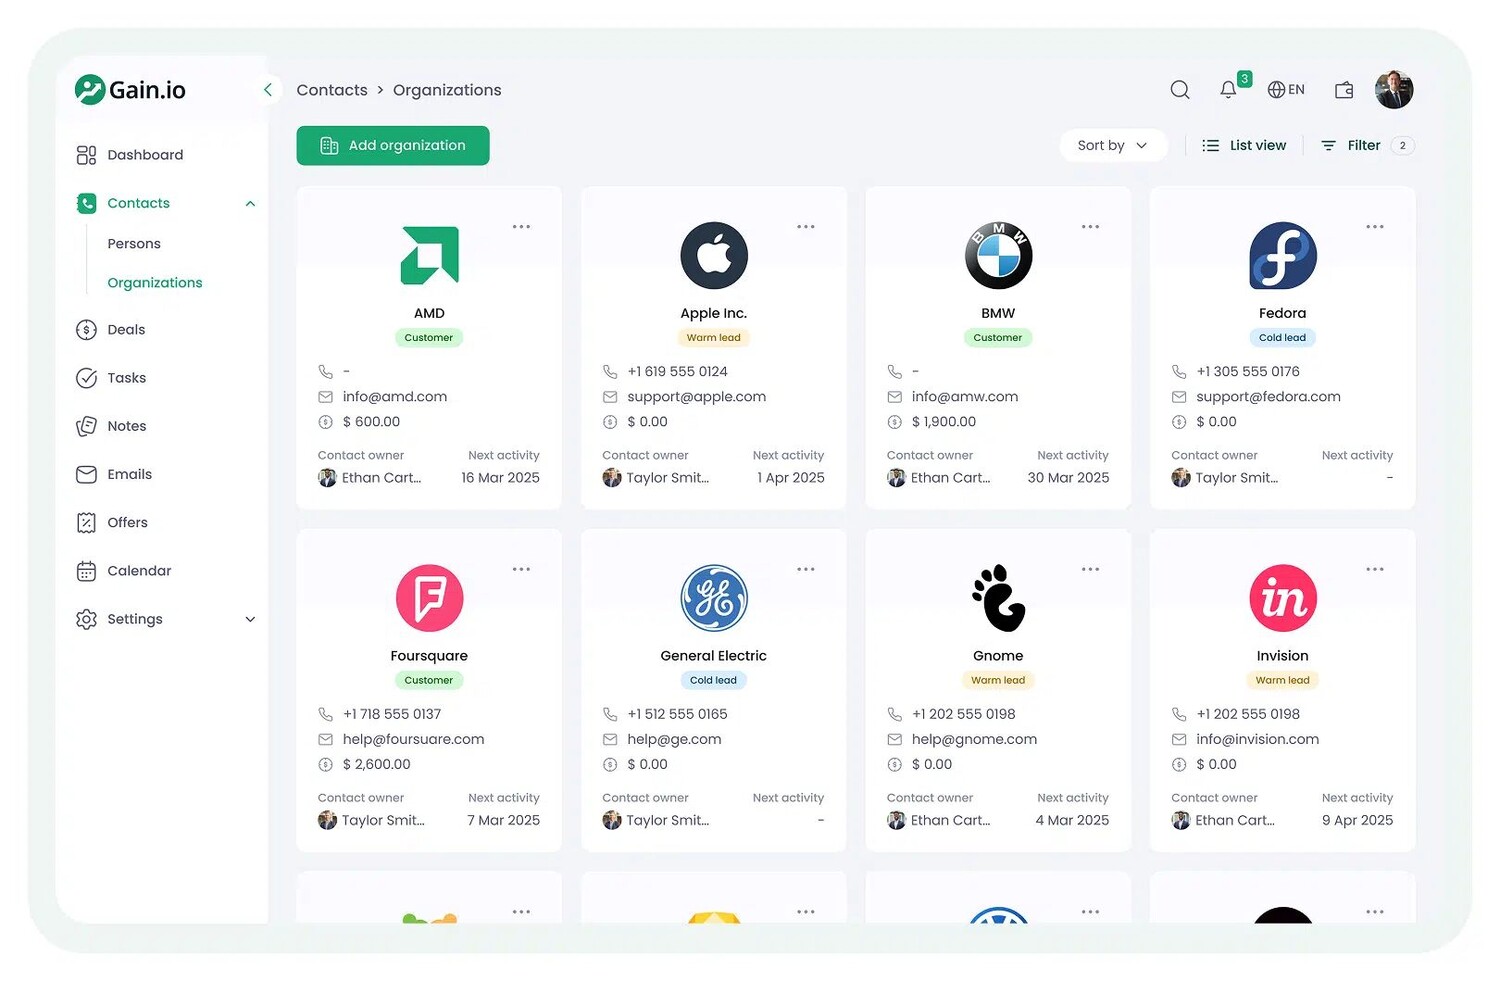Open Calendar in the sidebar
The height and width of the screenshot is (981, 1500).
(x=139, y=571)
